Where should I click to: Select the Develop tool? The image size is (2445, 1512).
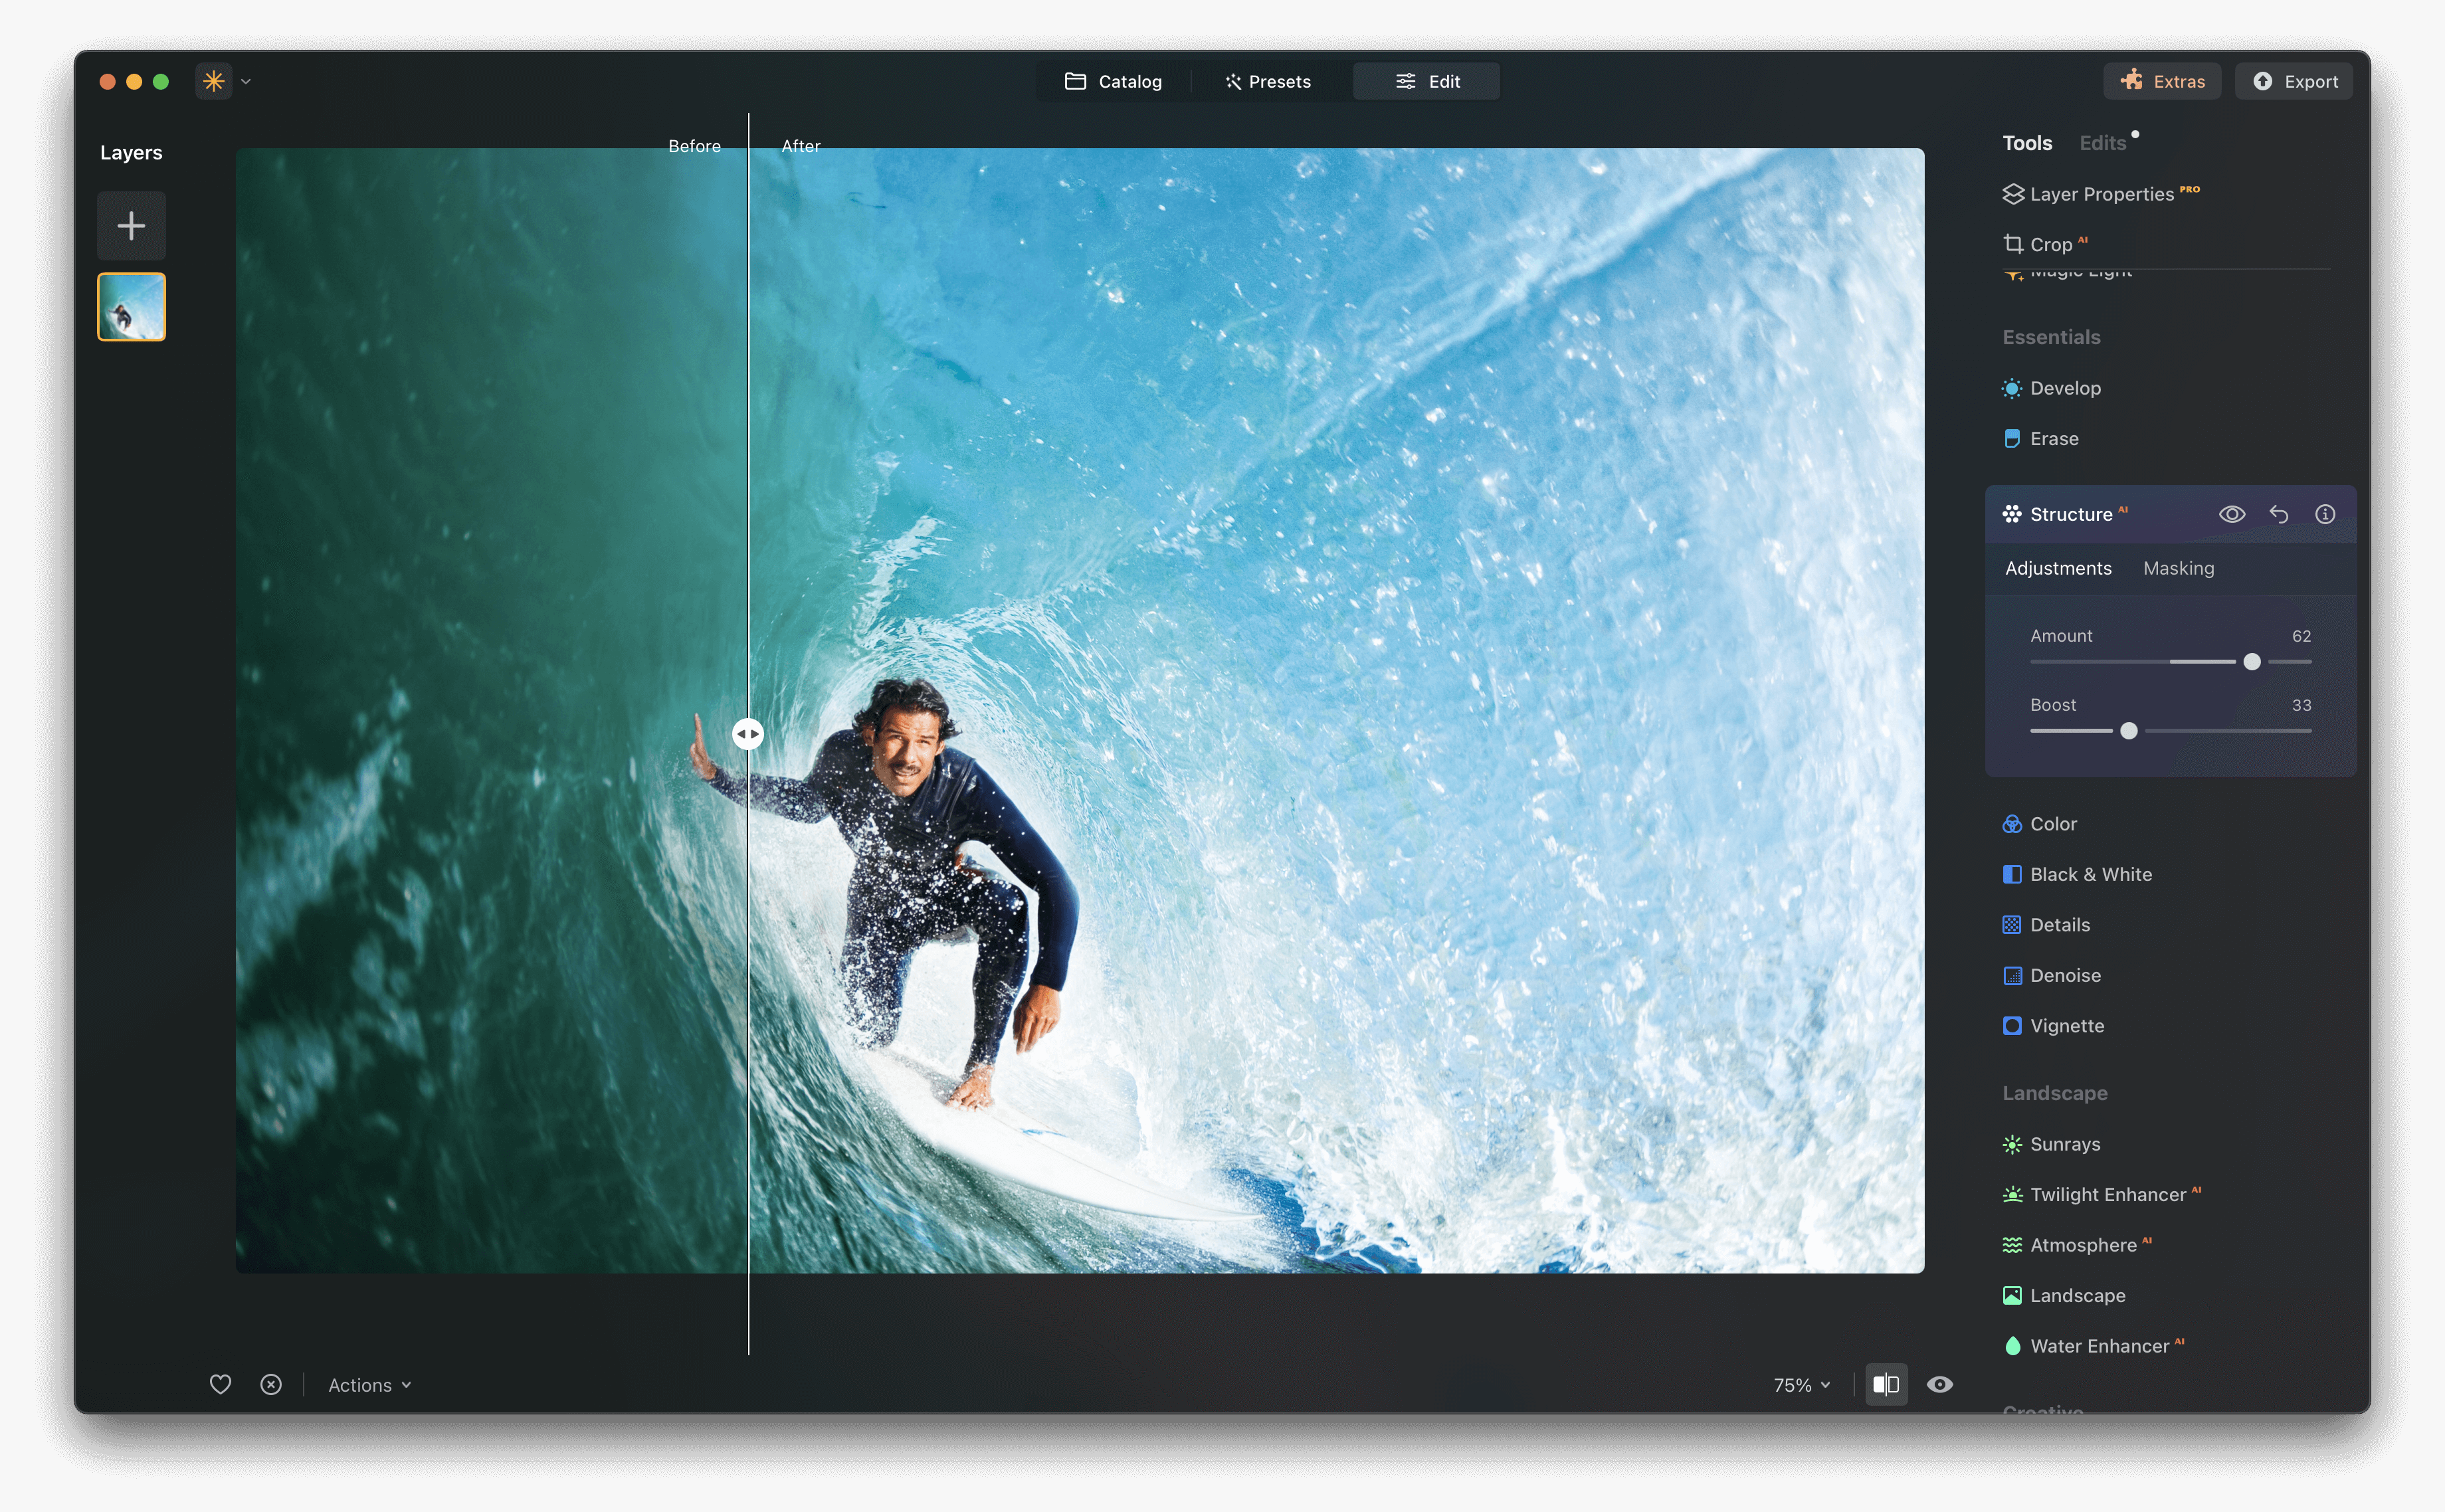(2066, 388)
